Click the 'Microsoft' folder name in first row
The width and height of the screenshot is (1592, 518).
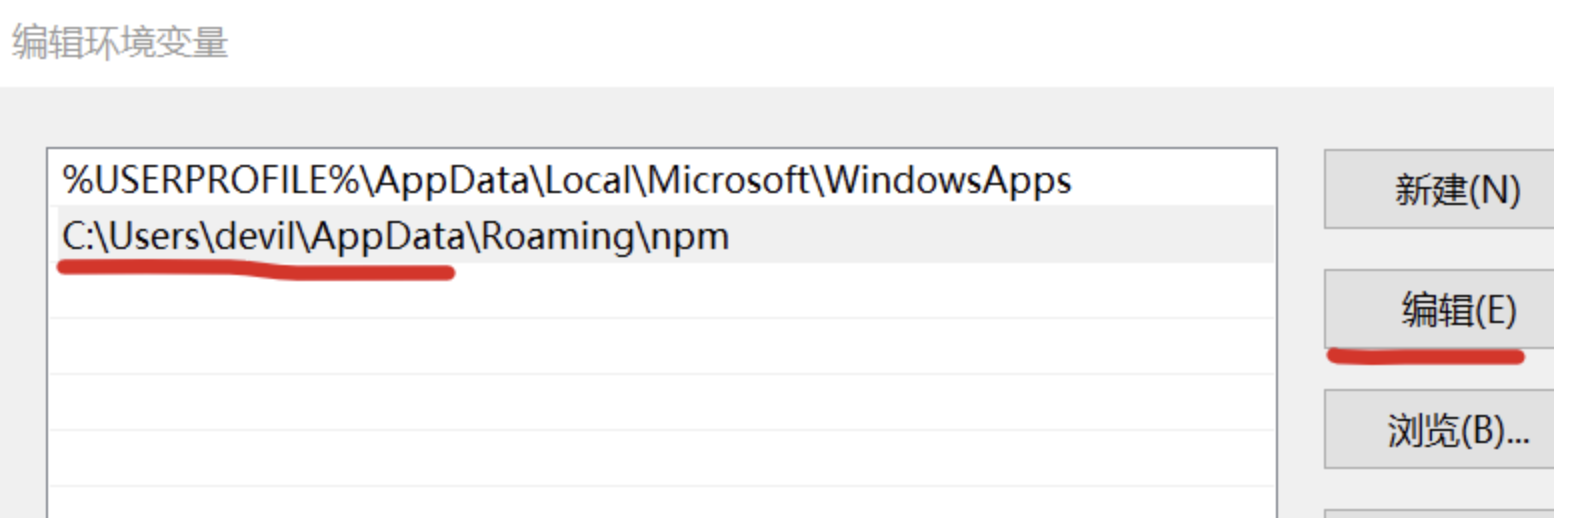coord(728,181)
